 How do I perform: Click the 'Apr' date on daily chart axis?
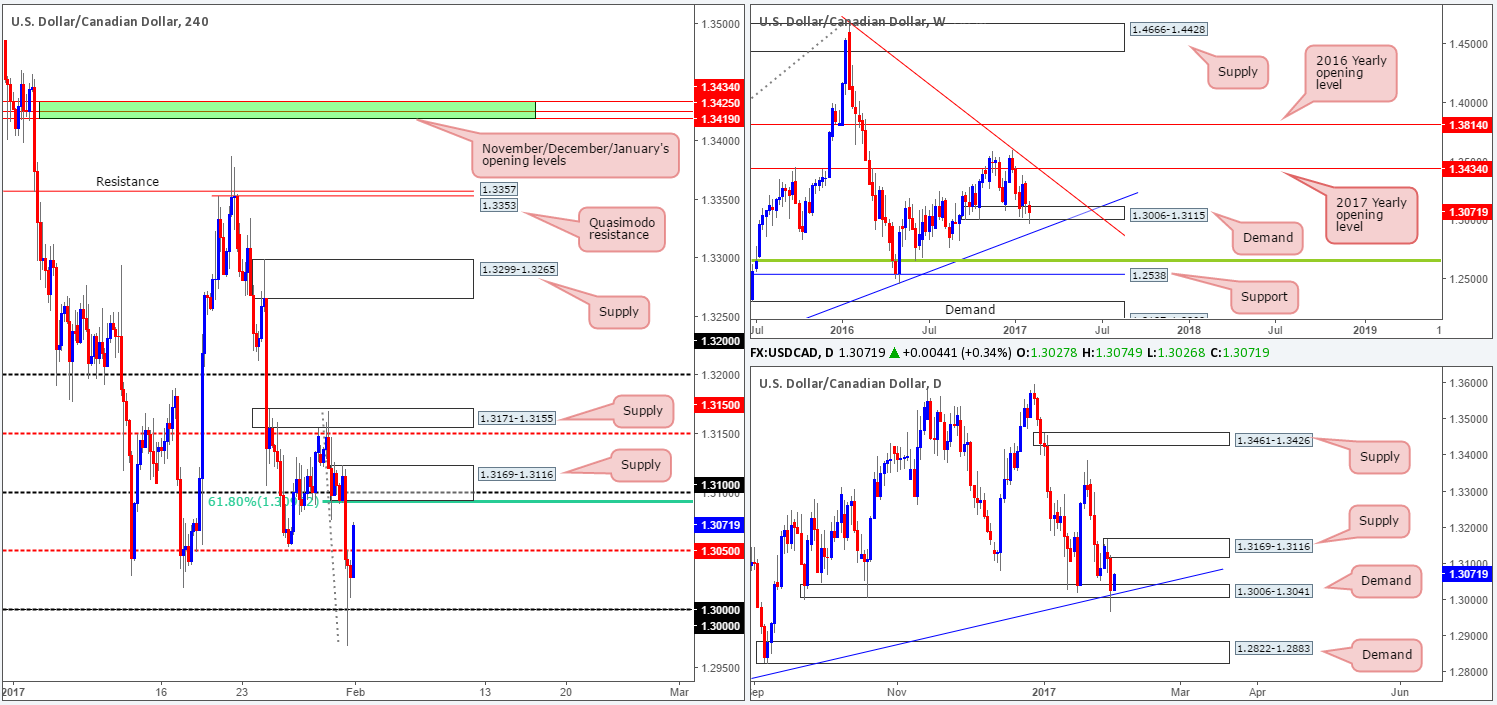coord(1257,692)
